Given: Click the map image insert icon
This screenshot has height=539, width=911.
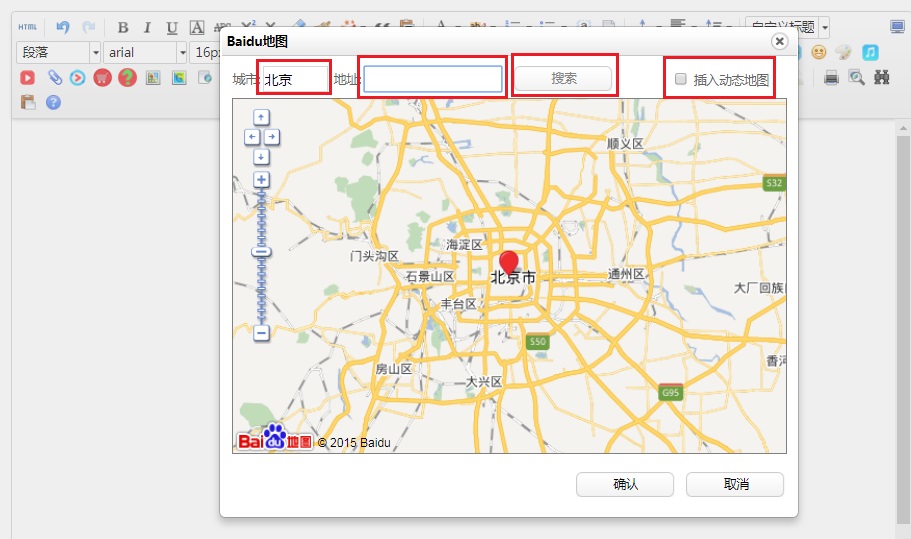Looking at the screenshot, I should (153, 77).
